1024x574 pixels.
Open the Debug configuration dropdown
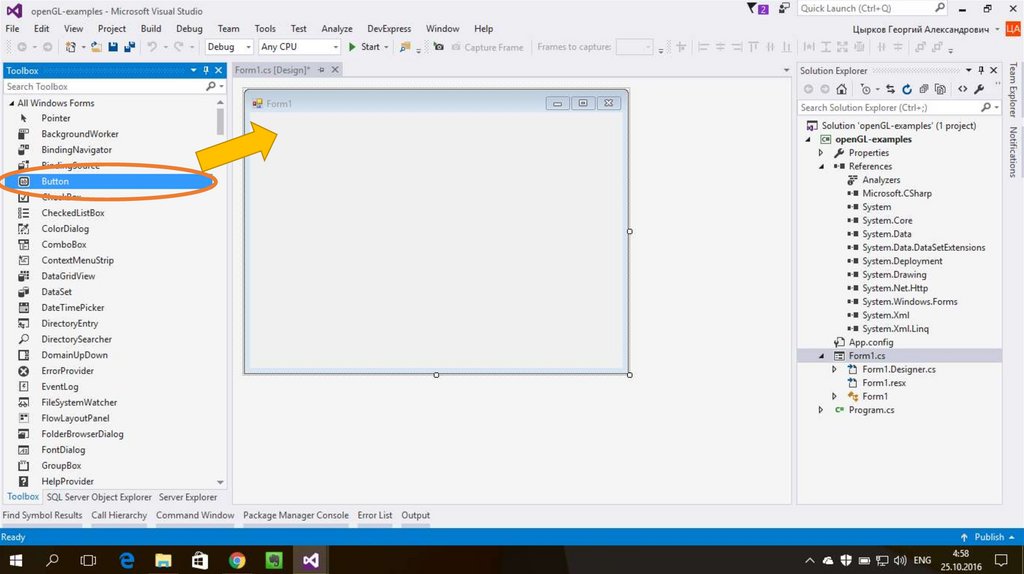tap(227, 47)
